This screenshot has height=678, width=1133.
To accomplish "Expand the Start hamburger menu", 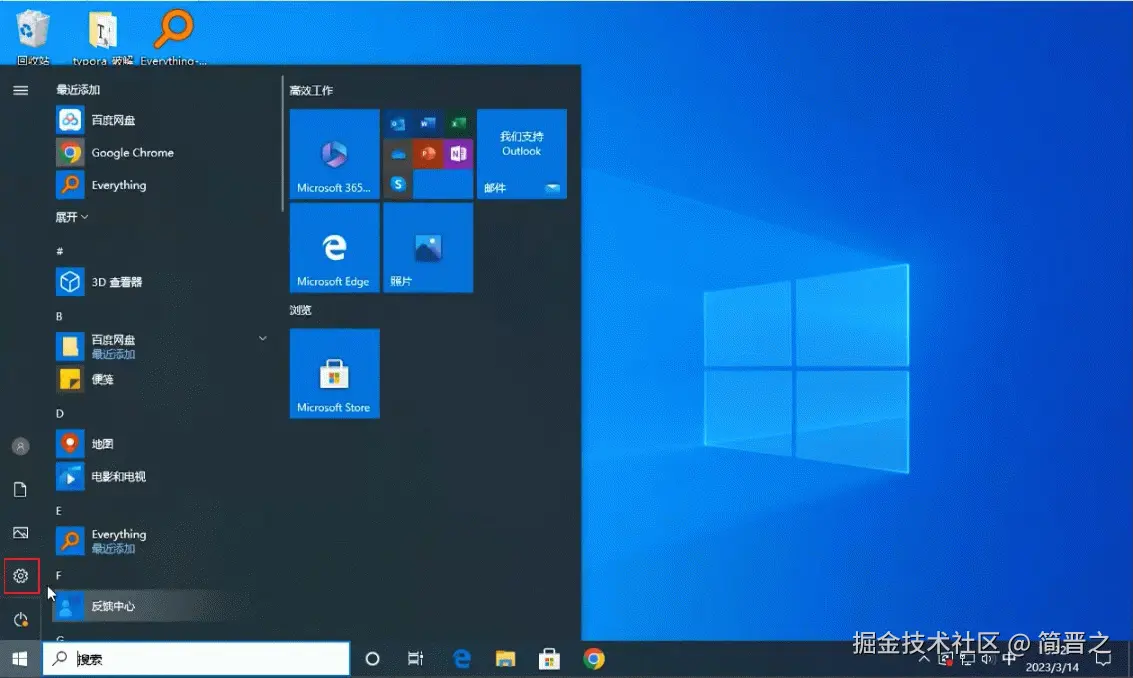I will [x=20, y=90].
